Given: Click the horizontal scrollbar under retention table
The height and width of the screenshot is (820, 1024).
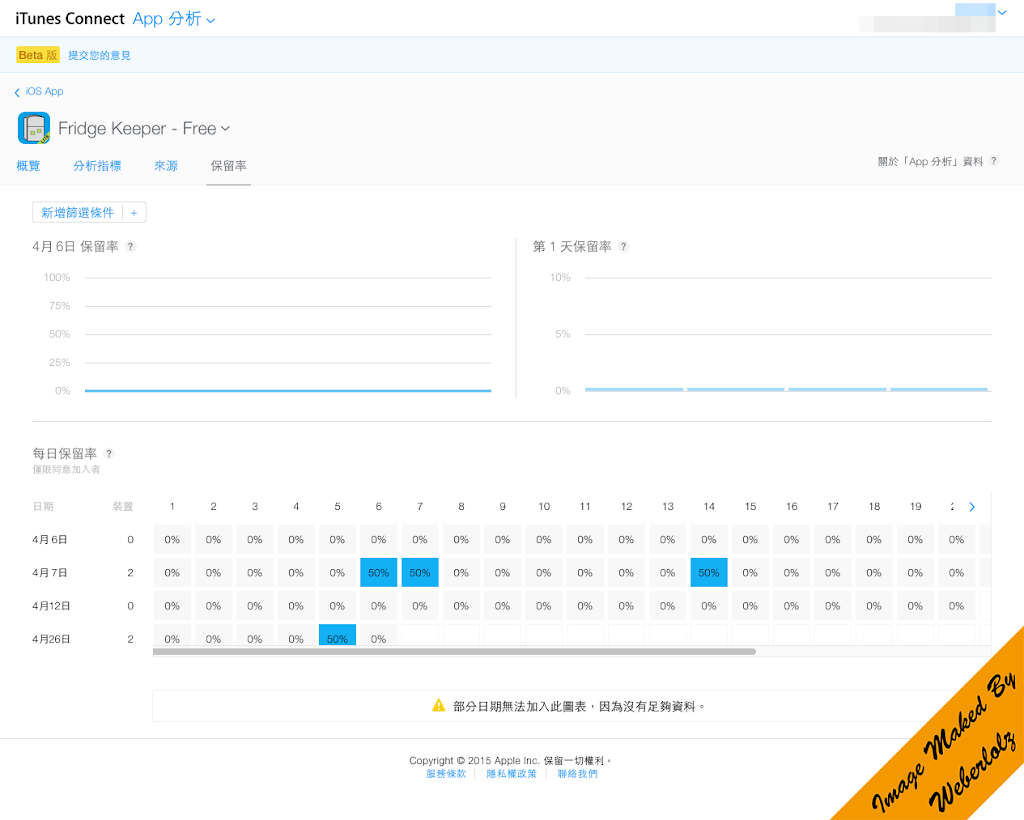Looking at the screenshot, I should pyautogui.click(x=454, y=651).
